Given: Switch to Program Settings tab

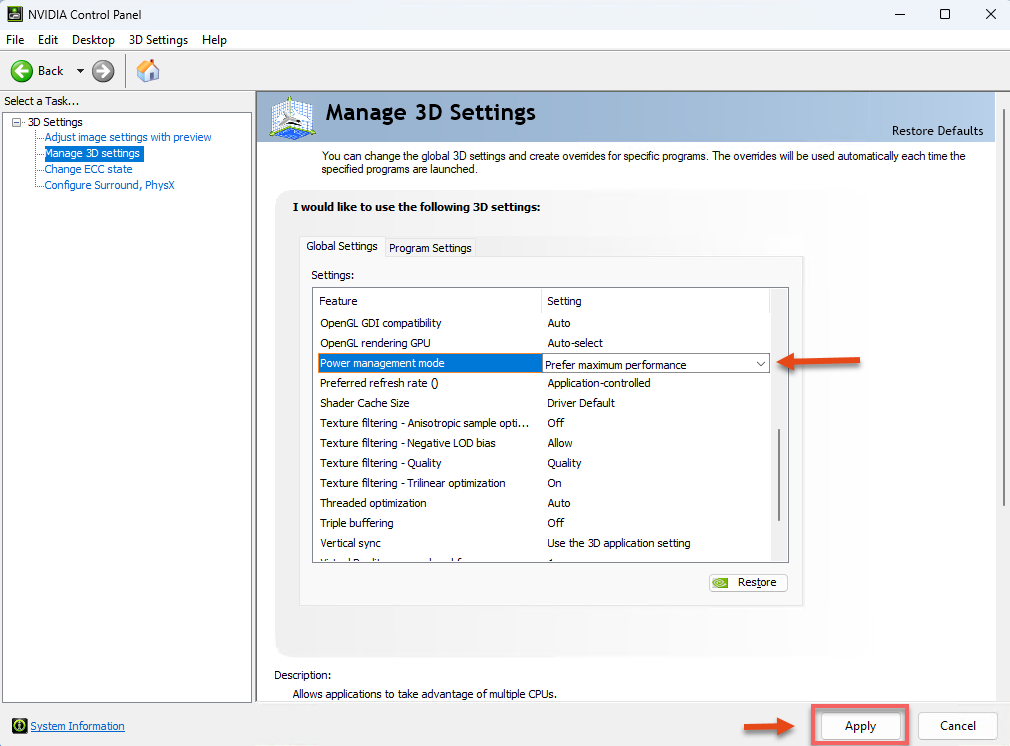Looking at the screenshot, I should click(430, 248).
